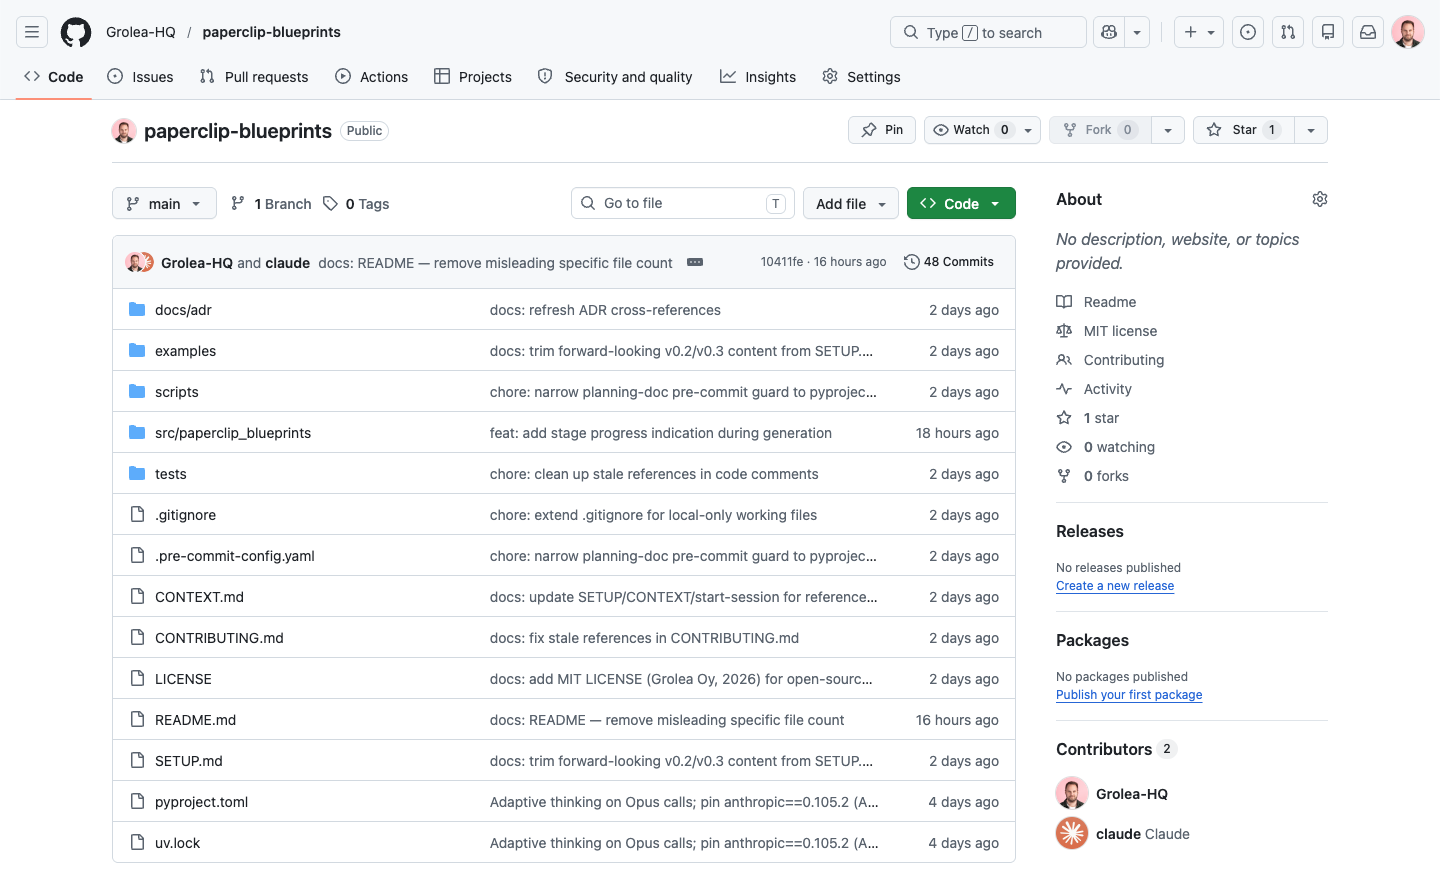Switch to the Pull requests tab
The image size is (1440, 873).
point(254,77)
